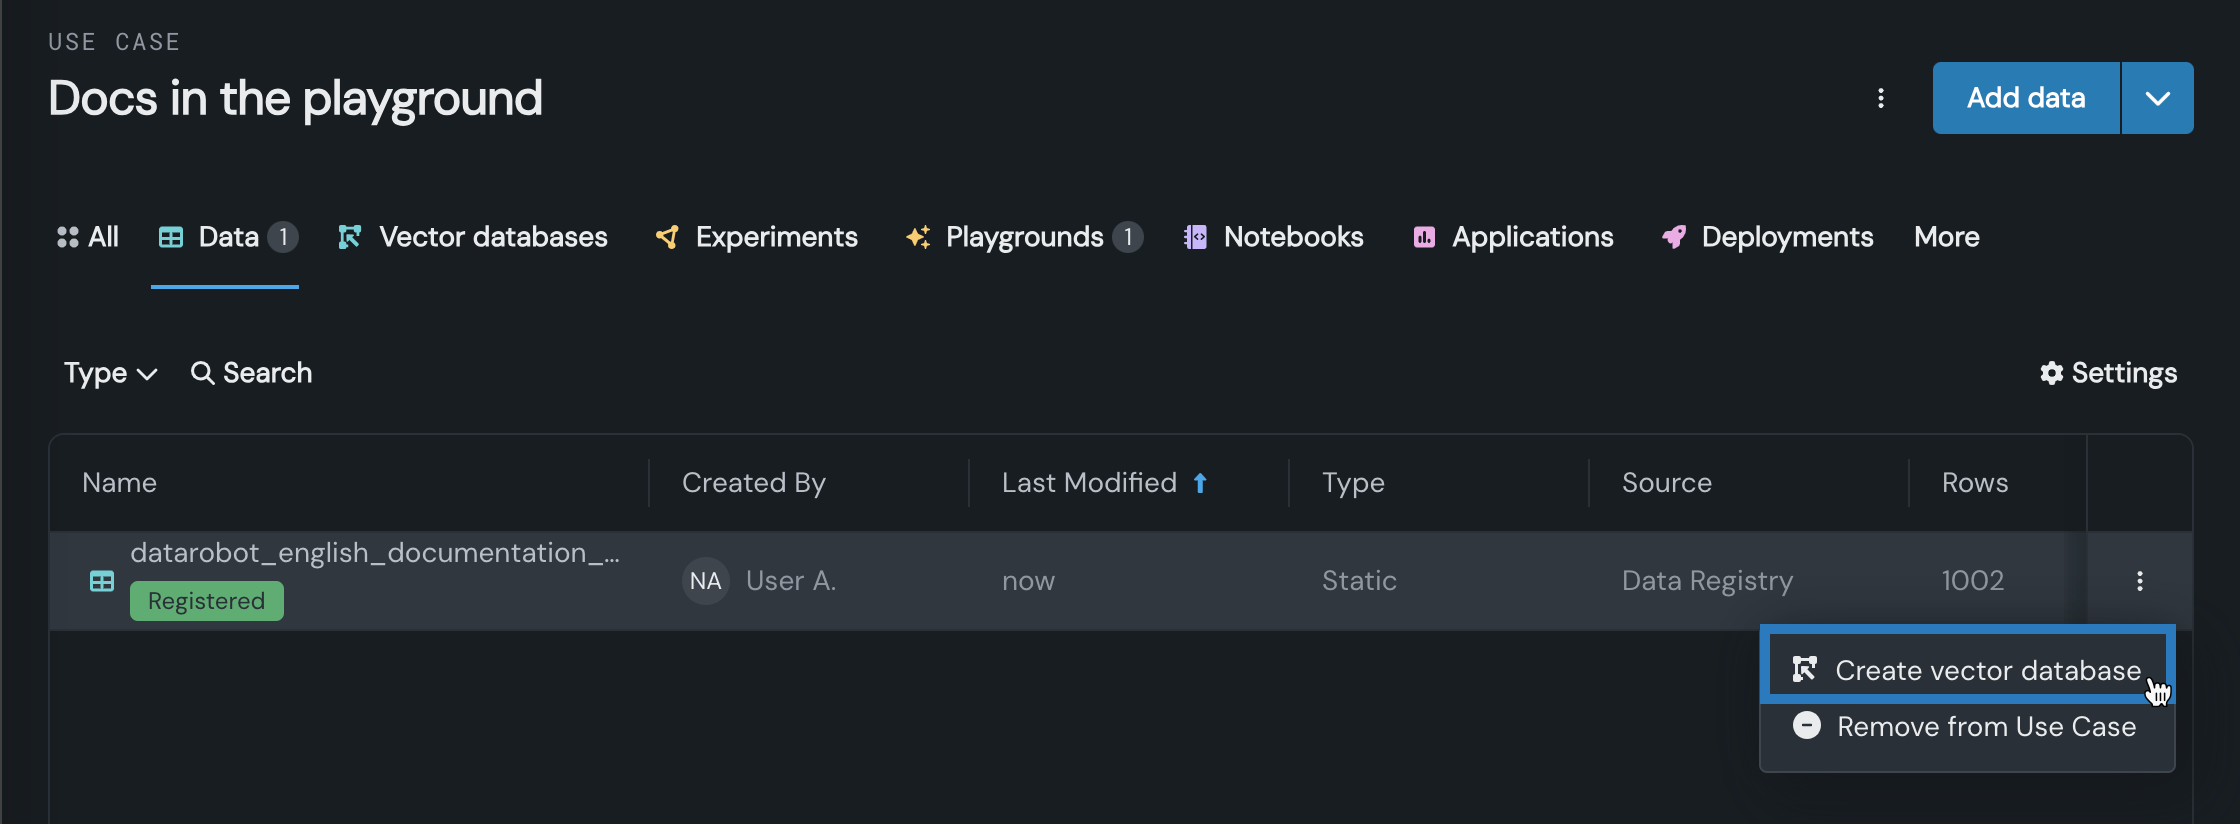Viewport: 2240px width, 824px height.
Task: Click the Last Modified sort arrow
Action: point(1200,483)
